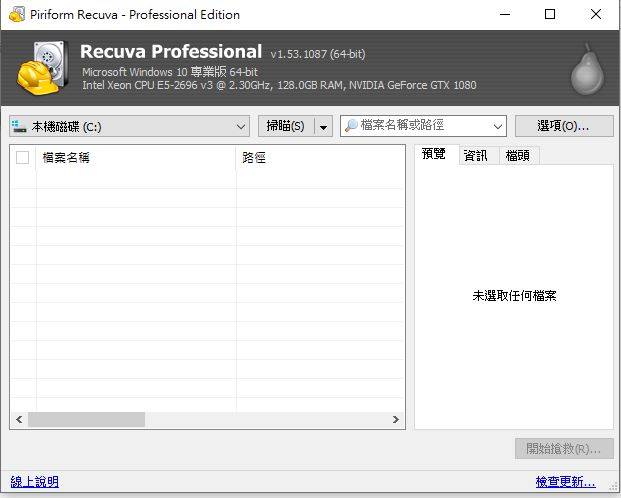Screen dimensions: 621x498
Task: Click in the 檔案名稱或路徑 search field
Action: click(x=423, y=126)
